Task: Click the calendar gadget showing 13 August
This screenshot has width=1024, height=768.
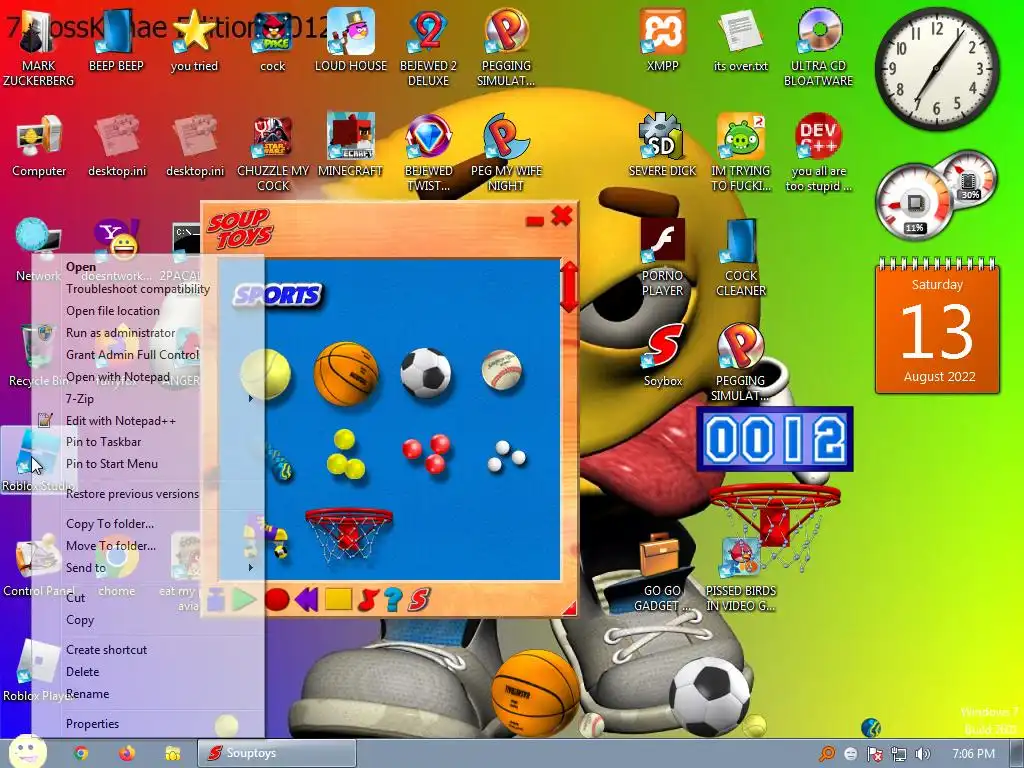Action: [x=937, y=327]
